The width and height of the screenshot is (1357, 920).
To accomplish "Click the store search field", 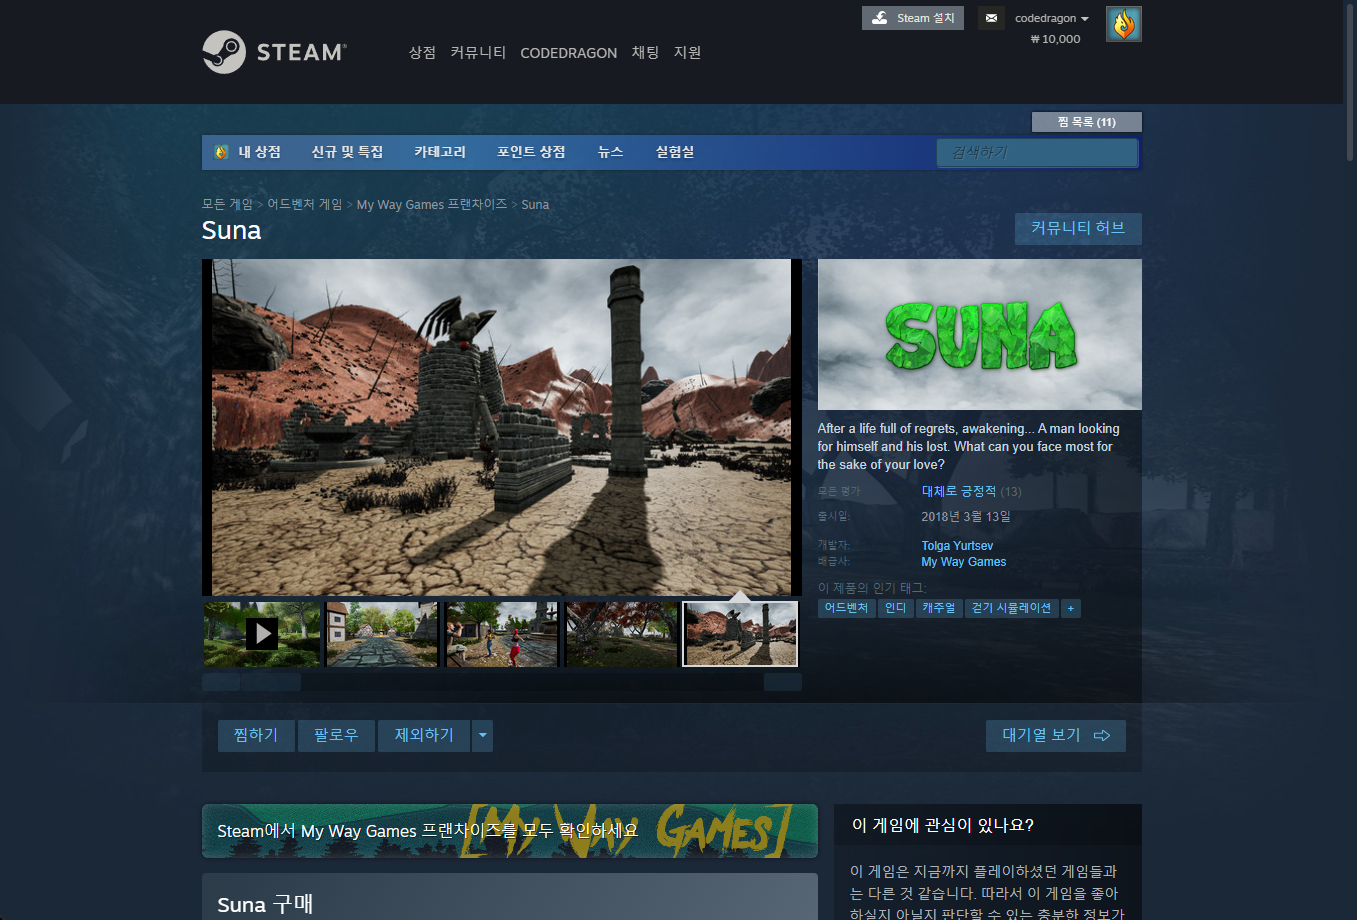I will pyautogui.click(x=1038, y=152).
